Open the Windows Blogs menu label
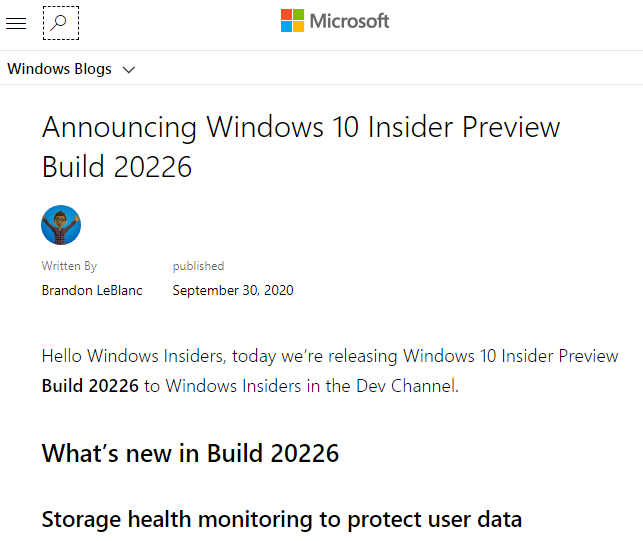 [x=59, y=69]
